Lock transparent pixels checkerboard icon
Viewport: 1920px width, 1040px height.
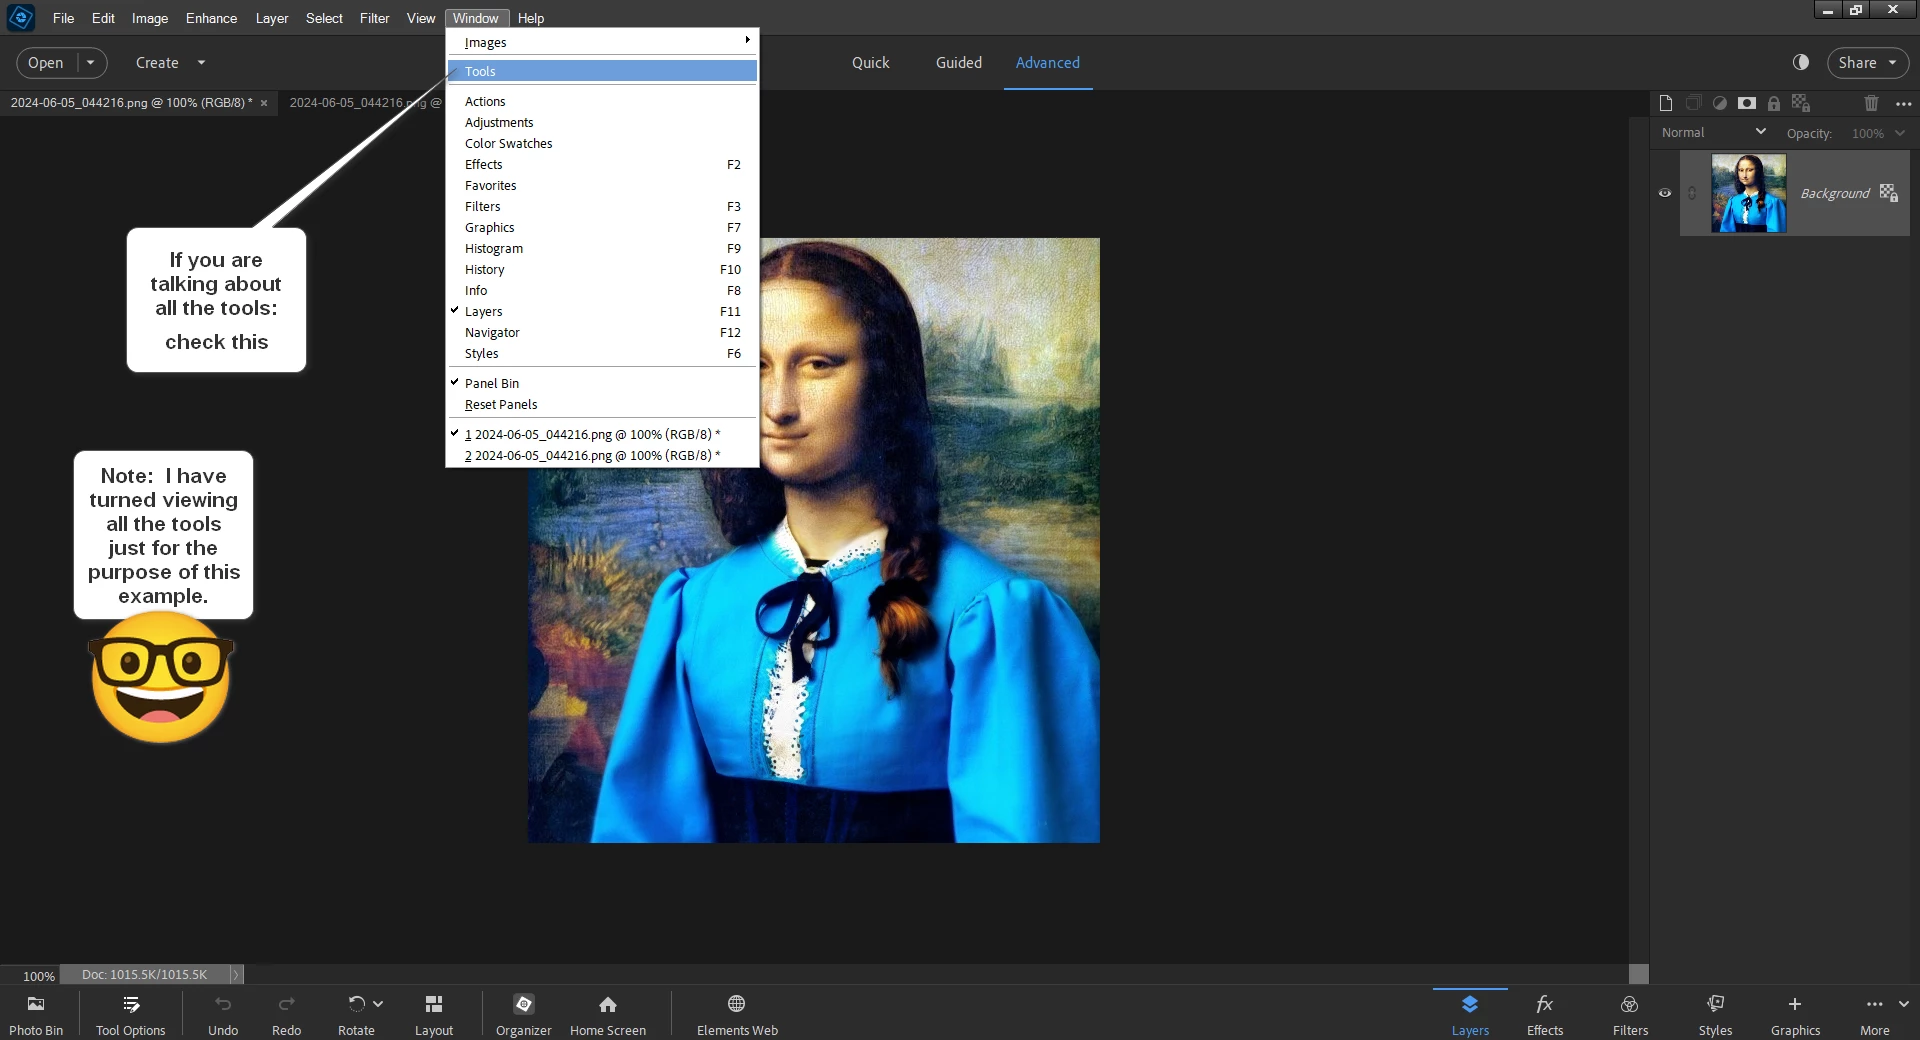[x=1801, y=103]
